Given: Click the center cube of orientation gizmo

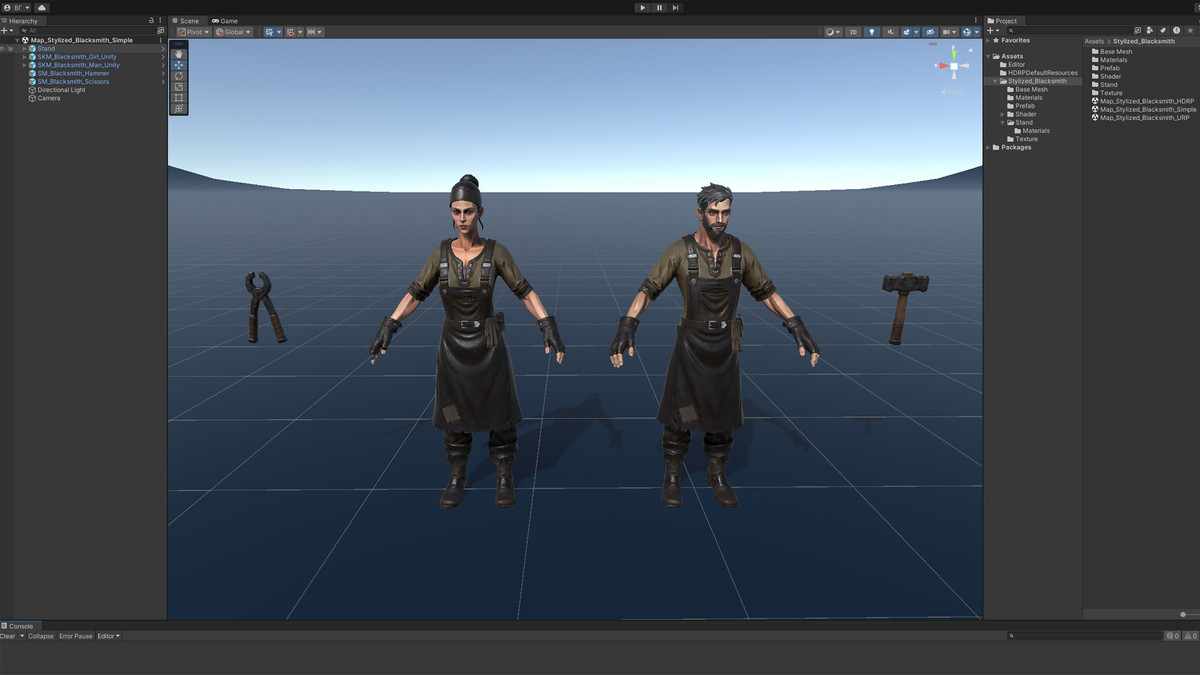Looking at the screenshot, I should [x=954, y=66].
